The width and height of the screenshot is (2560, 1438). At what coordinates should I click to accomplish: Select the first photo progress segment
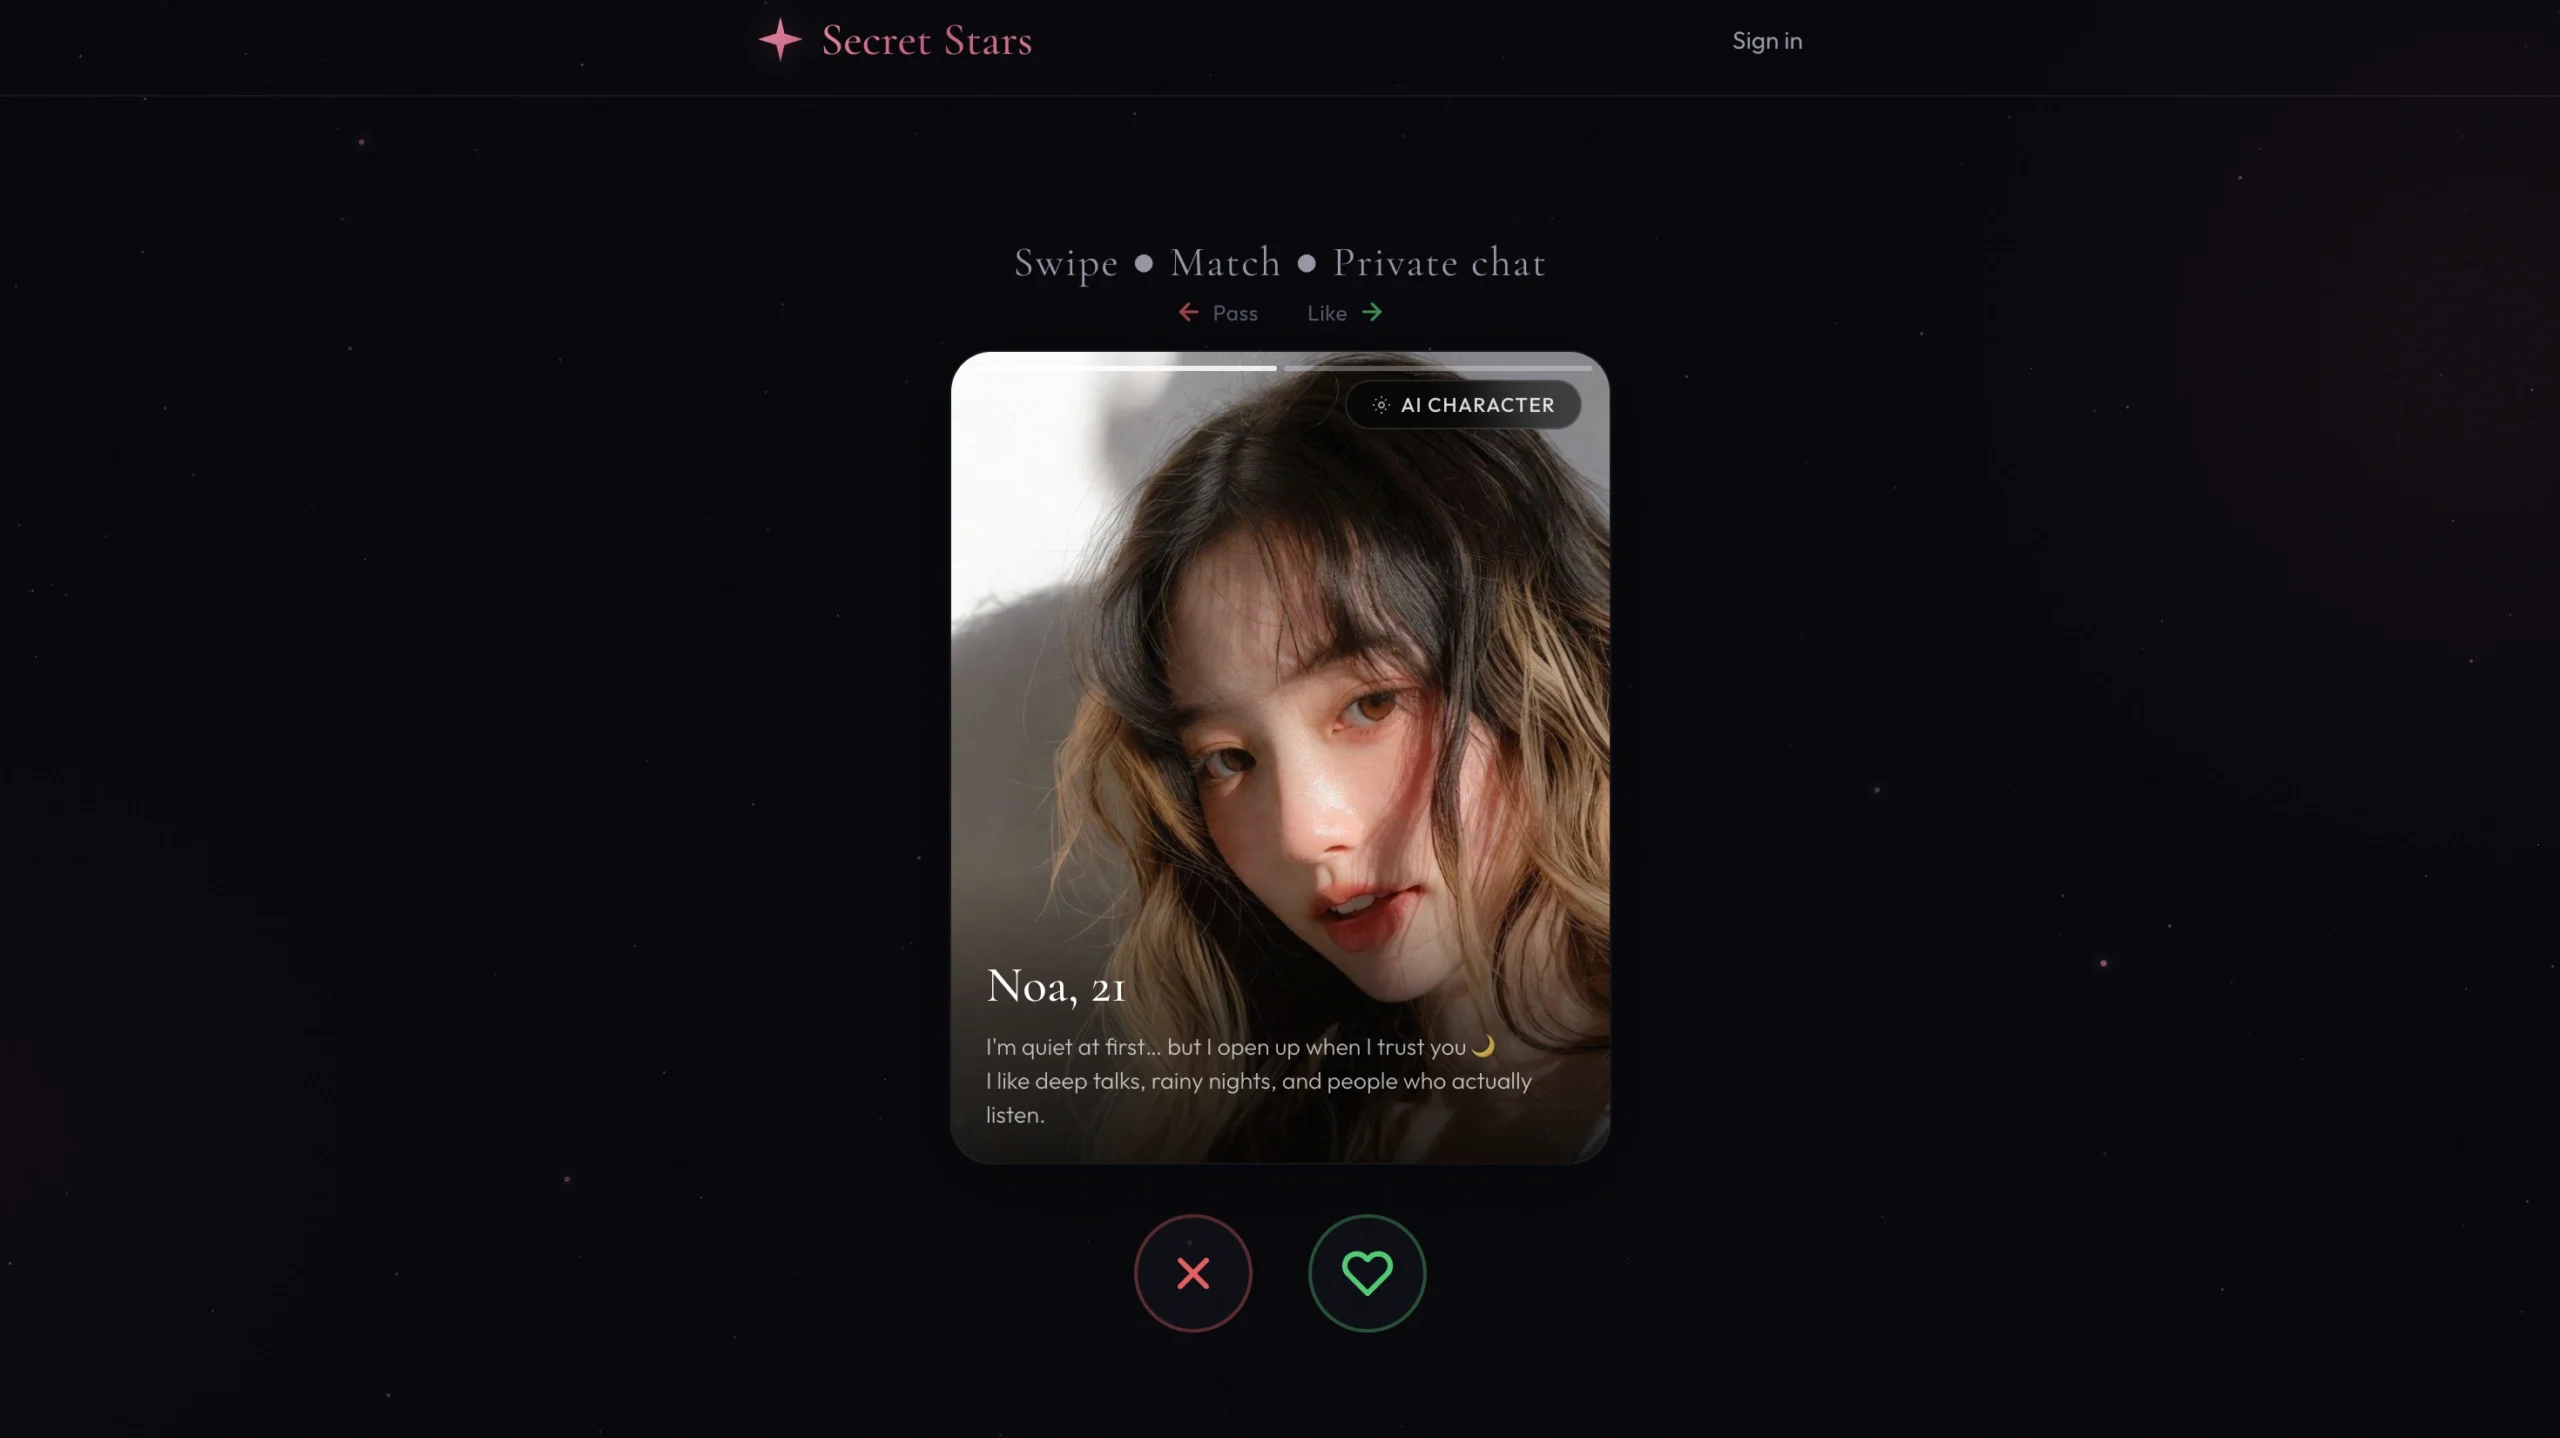[1123, 368]
